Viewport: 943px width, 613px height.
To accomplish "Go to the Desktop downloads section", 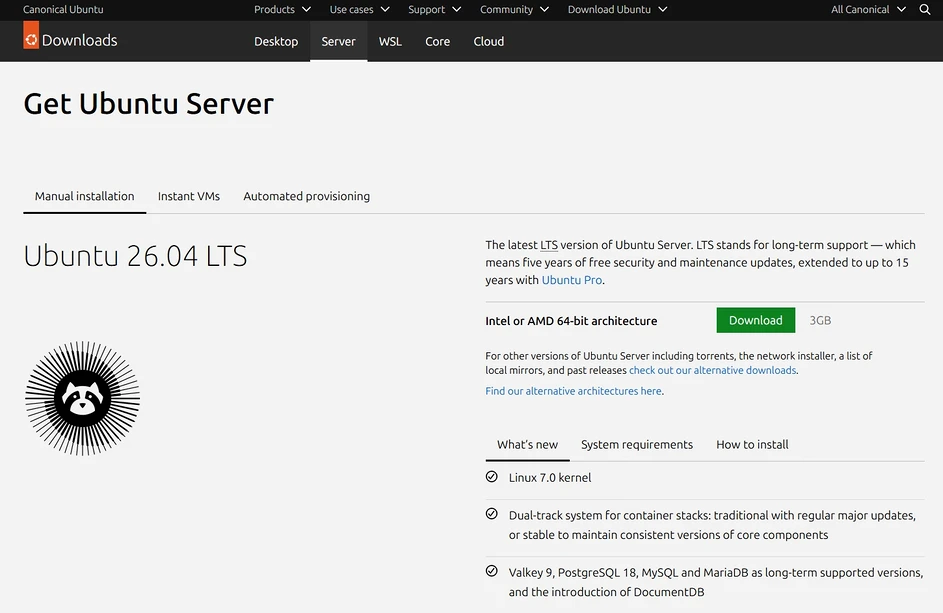I will pos(276,42).
